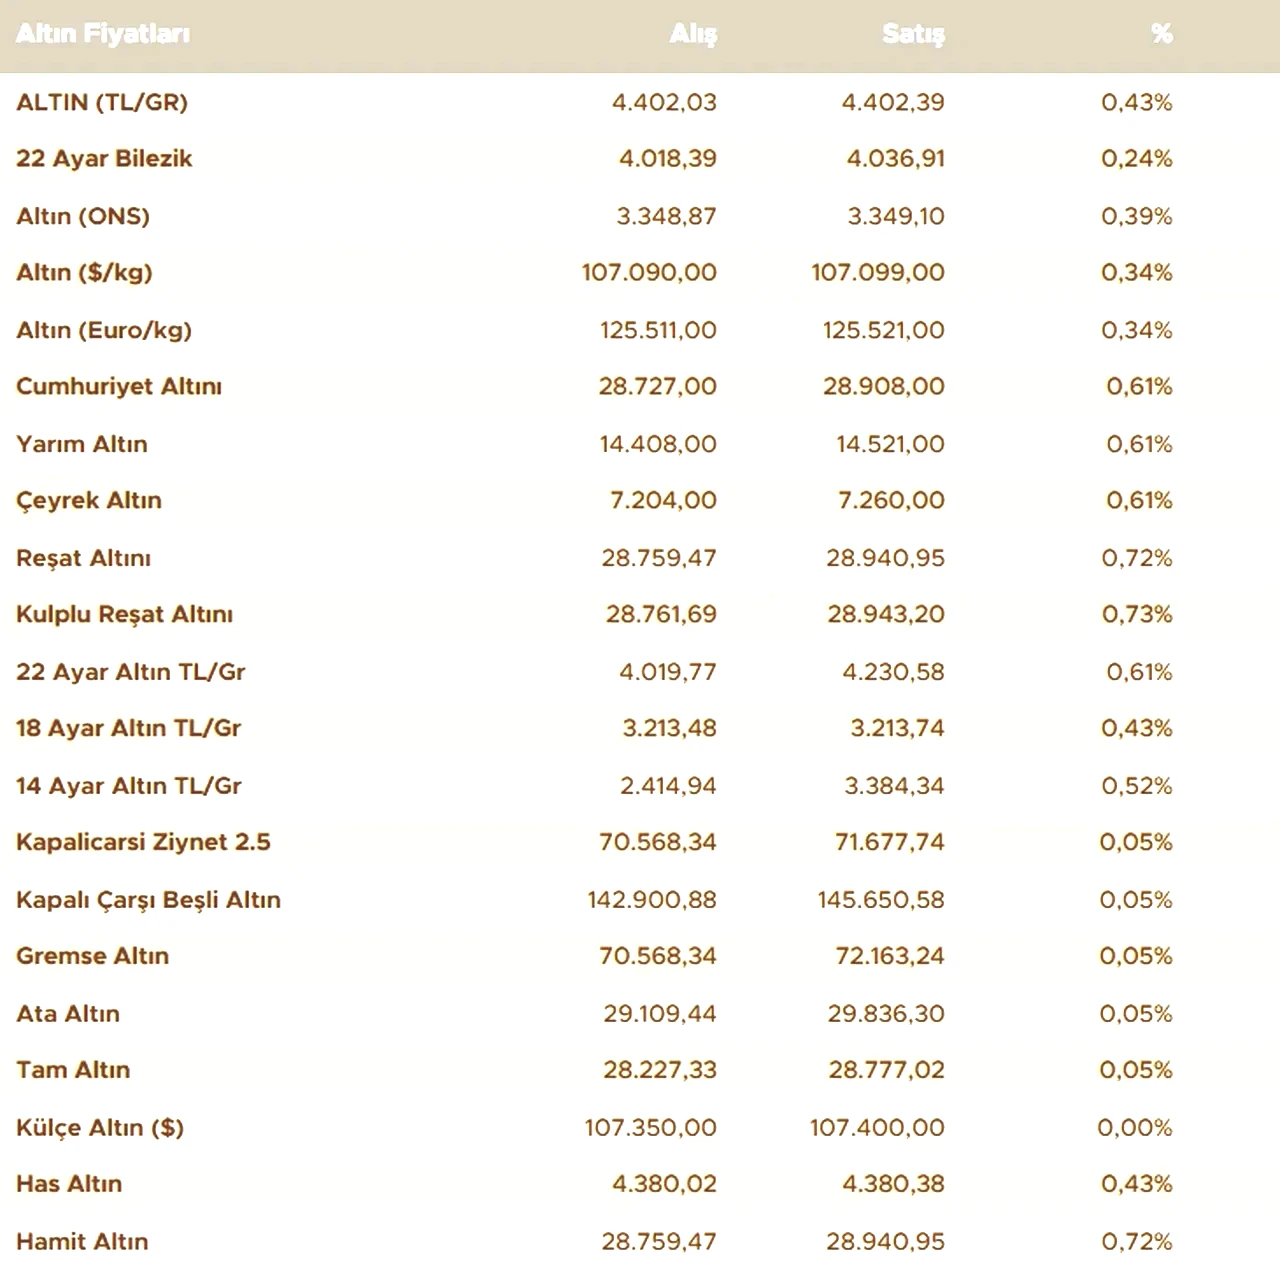Select the Ata Altın satış price 29.836,30
Viewport: 1280px width, 1269px height.
pyautogui.click(x=886, y=1014)
